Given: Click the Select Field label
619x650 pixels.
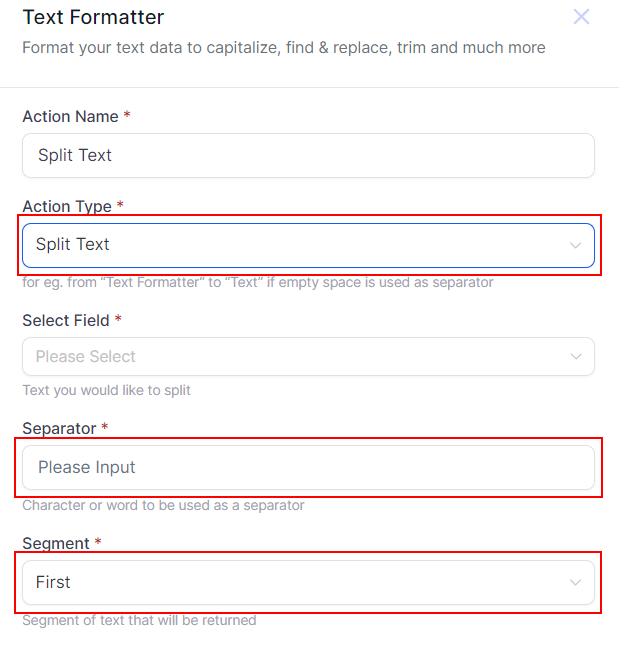Looking at the screenshot, I should 65,321.
